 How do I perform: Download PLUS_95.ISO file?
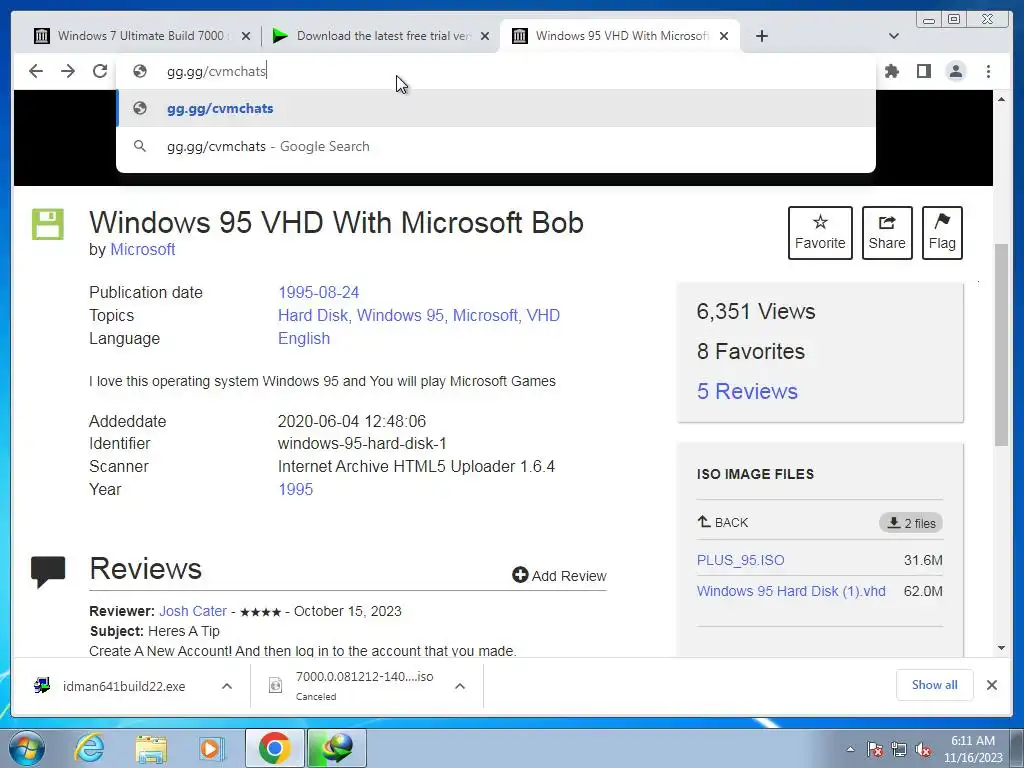pyautogui.click(x=741, y=560)
